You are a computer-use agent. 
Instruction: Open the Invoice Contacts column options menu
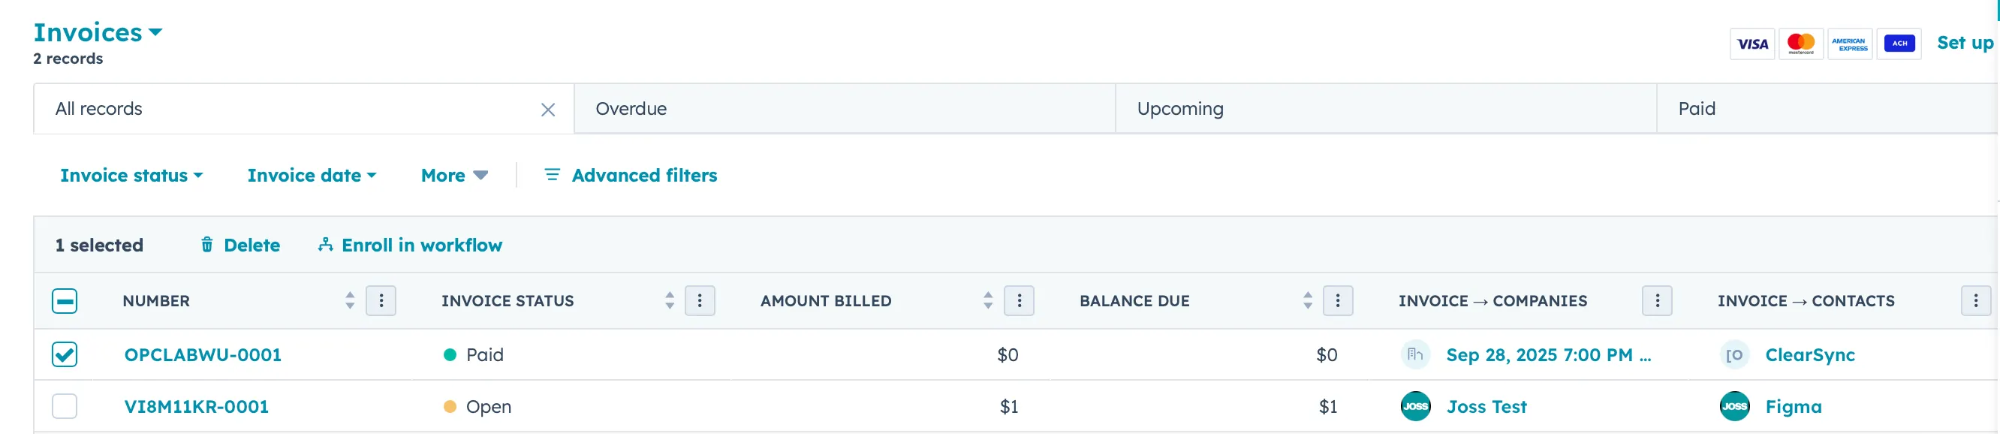[1976, 301]
